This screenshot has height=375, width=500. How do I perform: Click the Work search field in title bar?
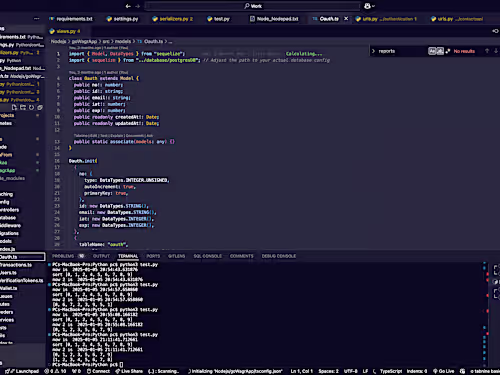coord(253,6)
